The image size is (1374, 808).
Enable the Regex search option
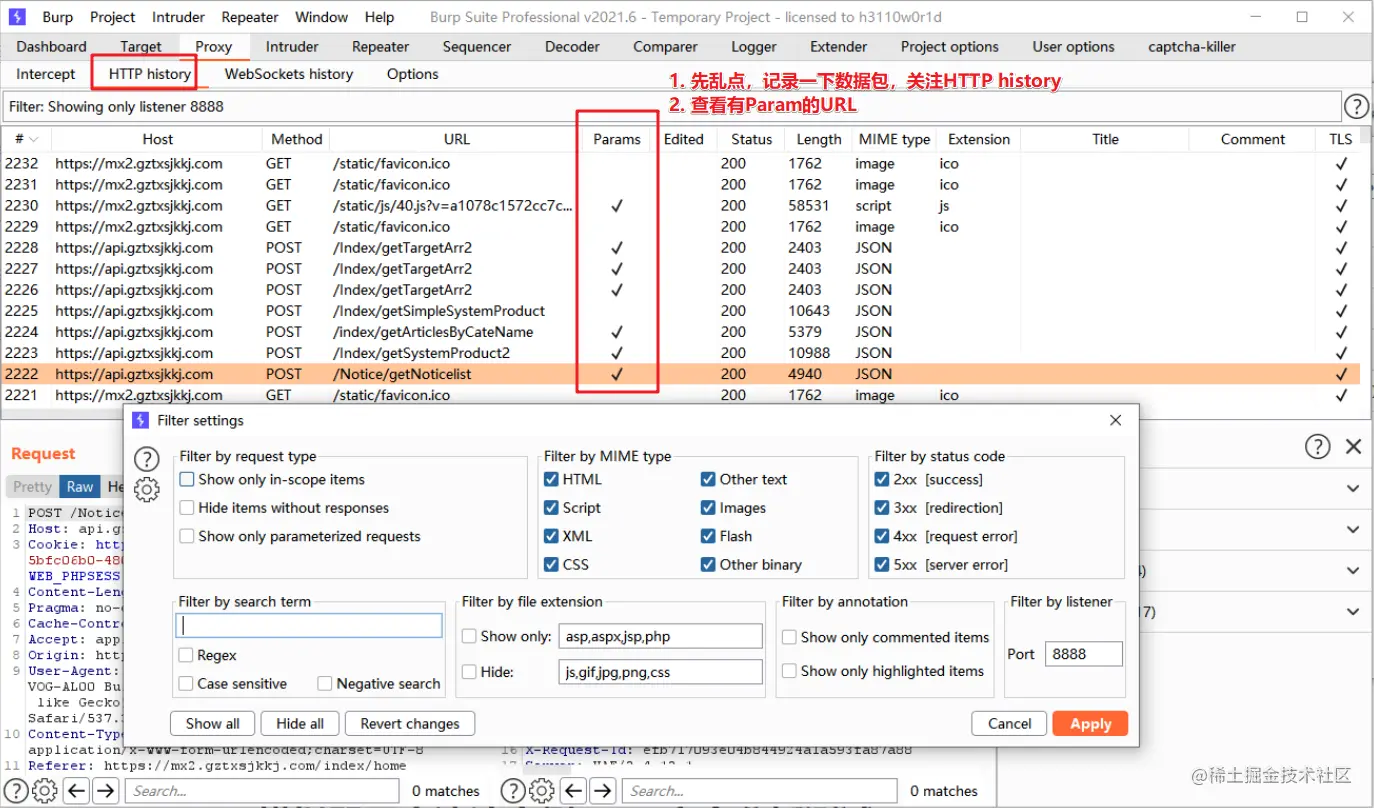coord(186,655)
